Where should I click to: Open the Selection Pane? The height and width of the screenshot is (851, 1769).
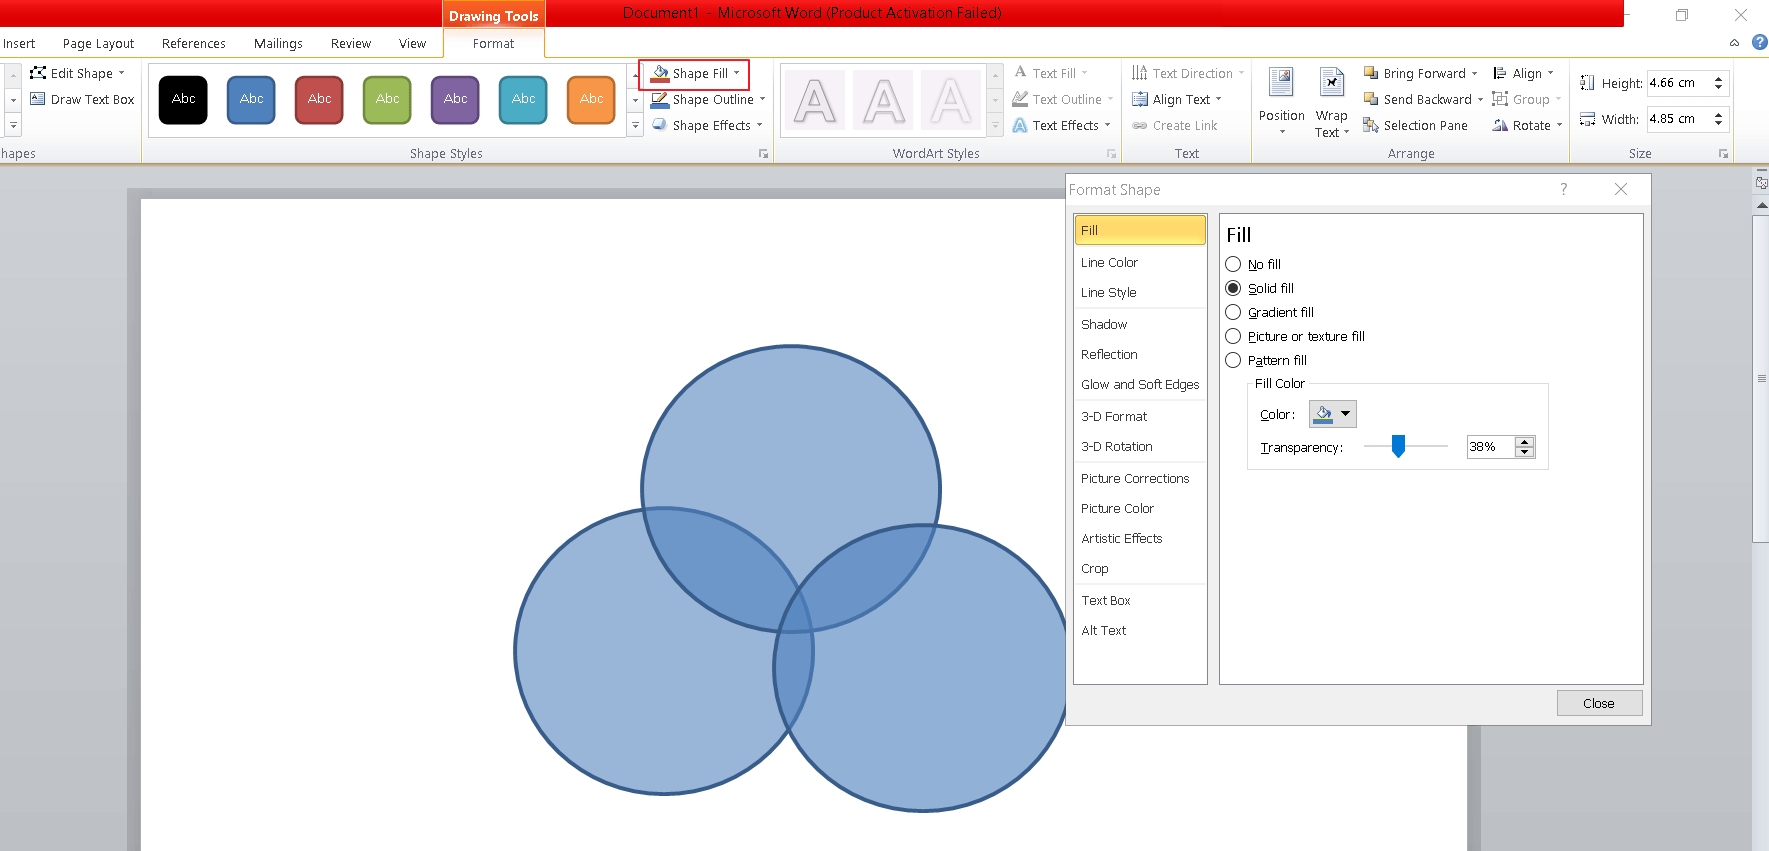(x=1416, y=126)
